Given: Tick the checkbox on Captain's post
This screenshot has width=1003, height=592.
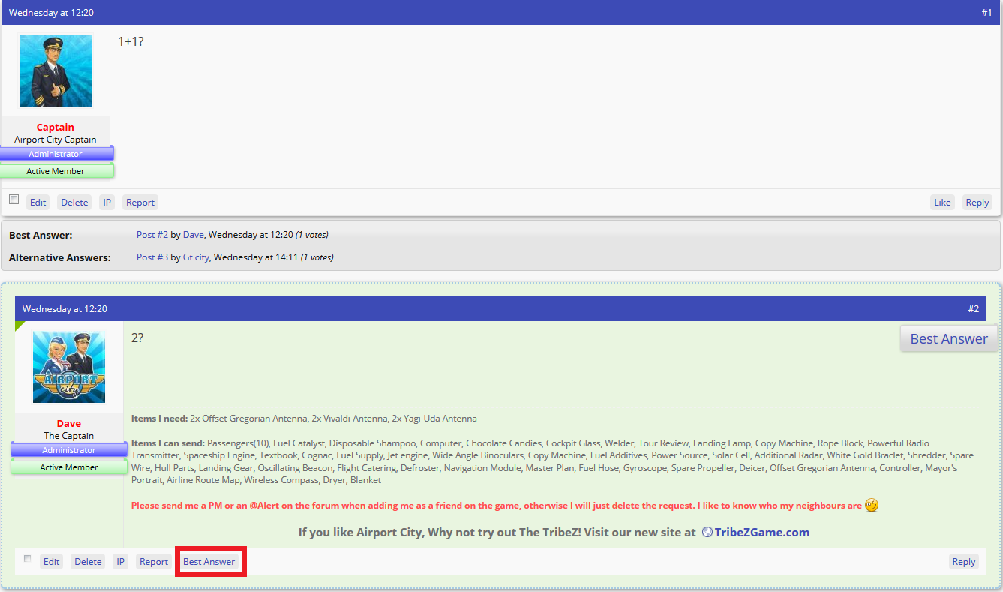Looking at the screenshot, I should tap(14, 200).
